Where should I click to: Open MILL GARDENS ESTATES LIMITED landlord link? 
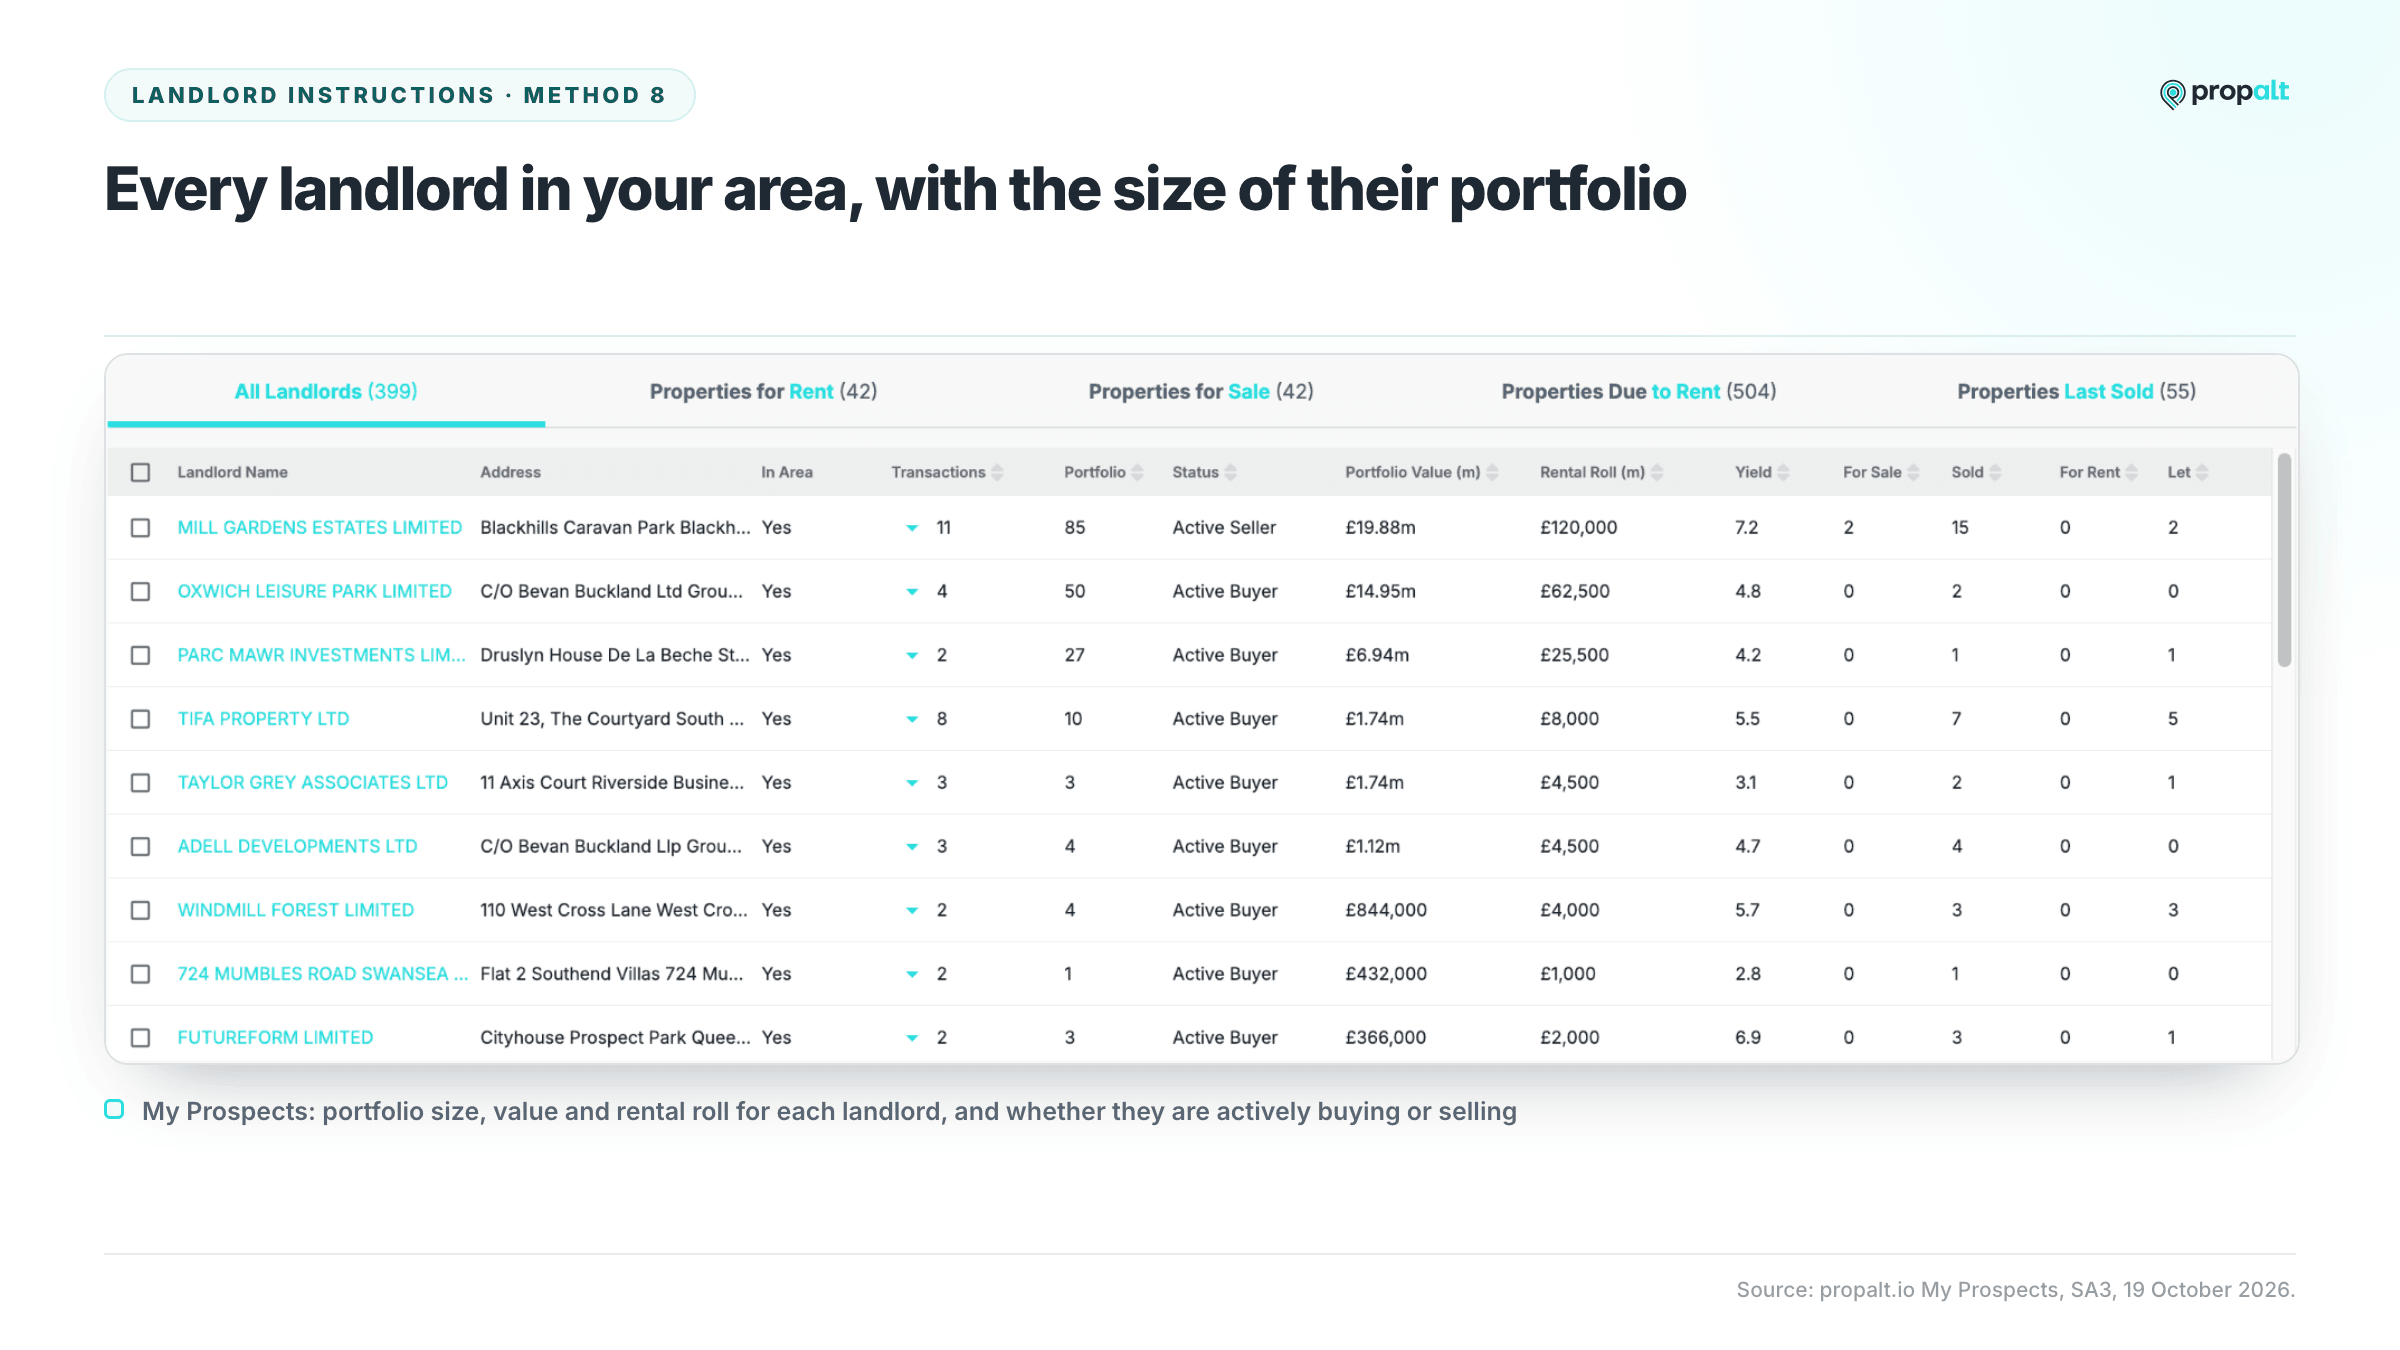pos(320,527)
